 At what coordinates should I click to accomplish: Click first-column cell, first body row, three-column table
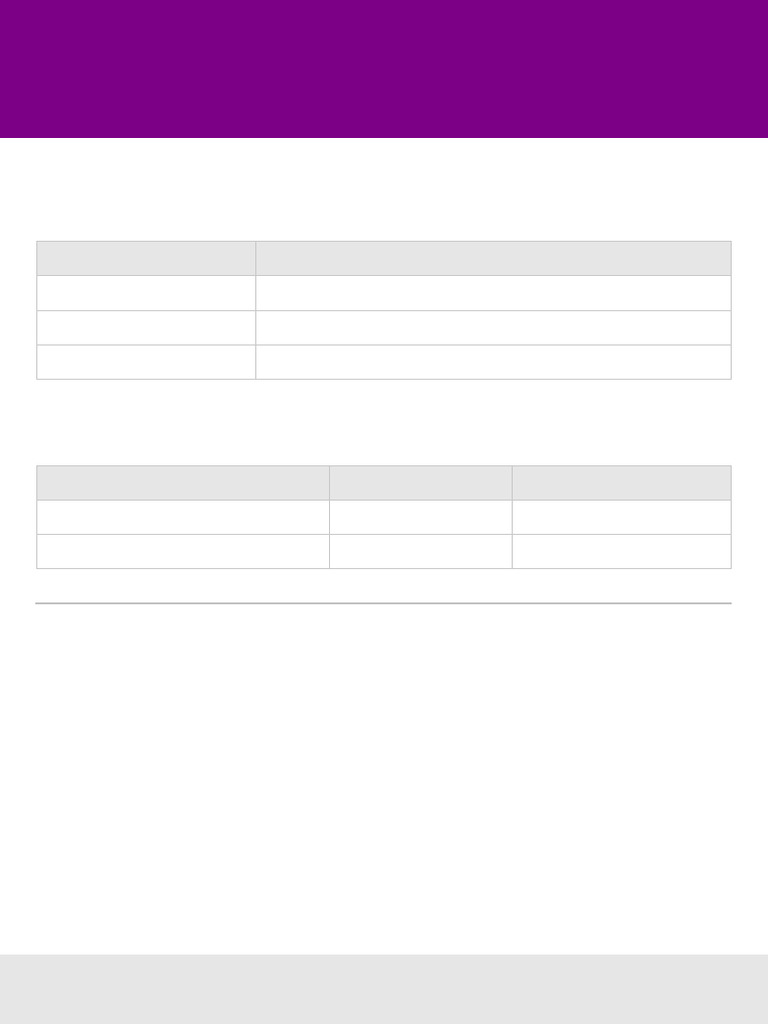(183, 517)
